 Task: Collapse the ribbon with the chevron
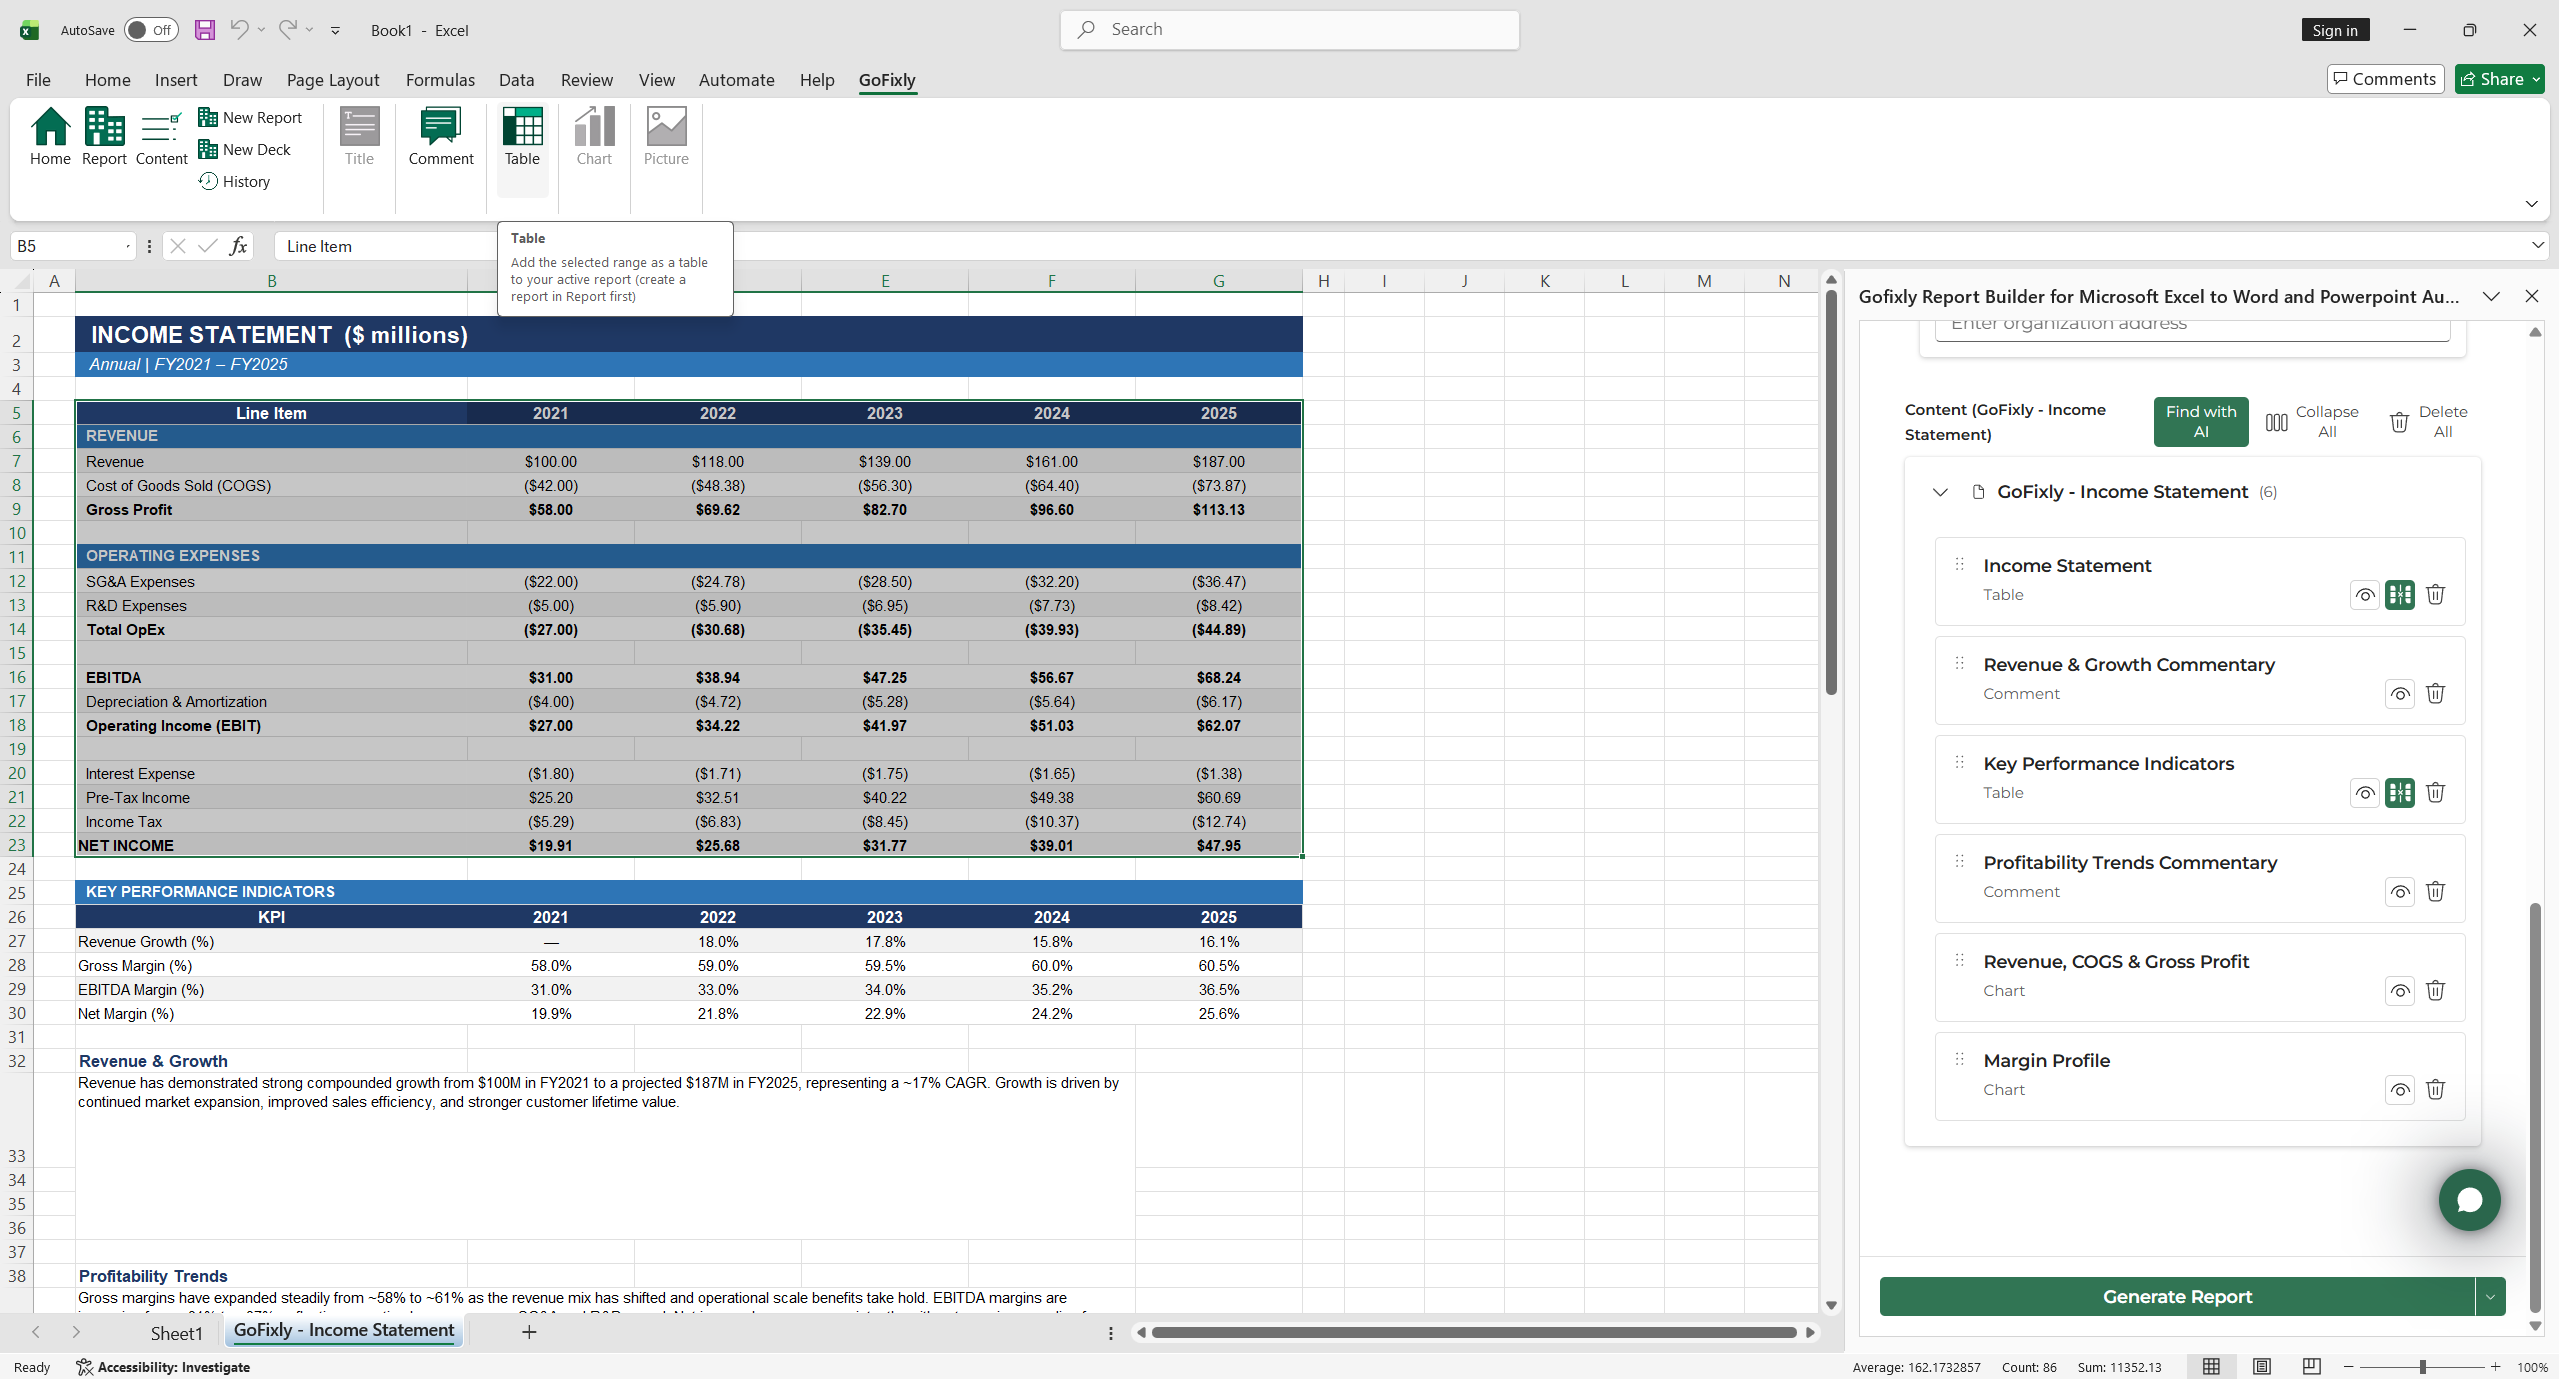[2531, 204]
